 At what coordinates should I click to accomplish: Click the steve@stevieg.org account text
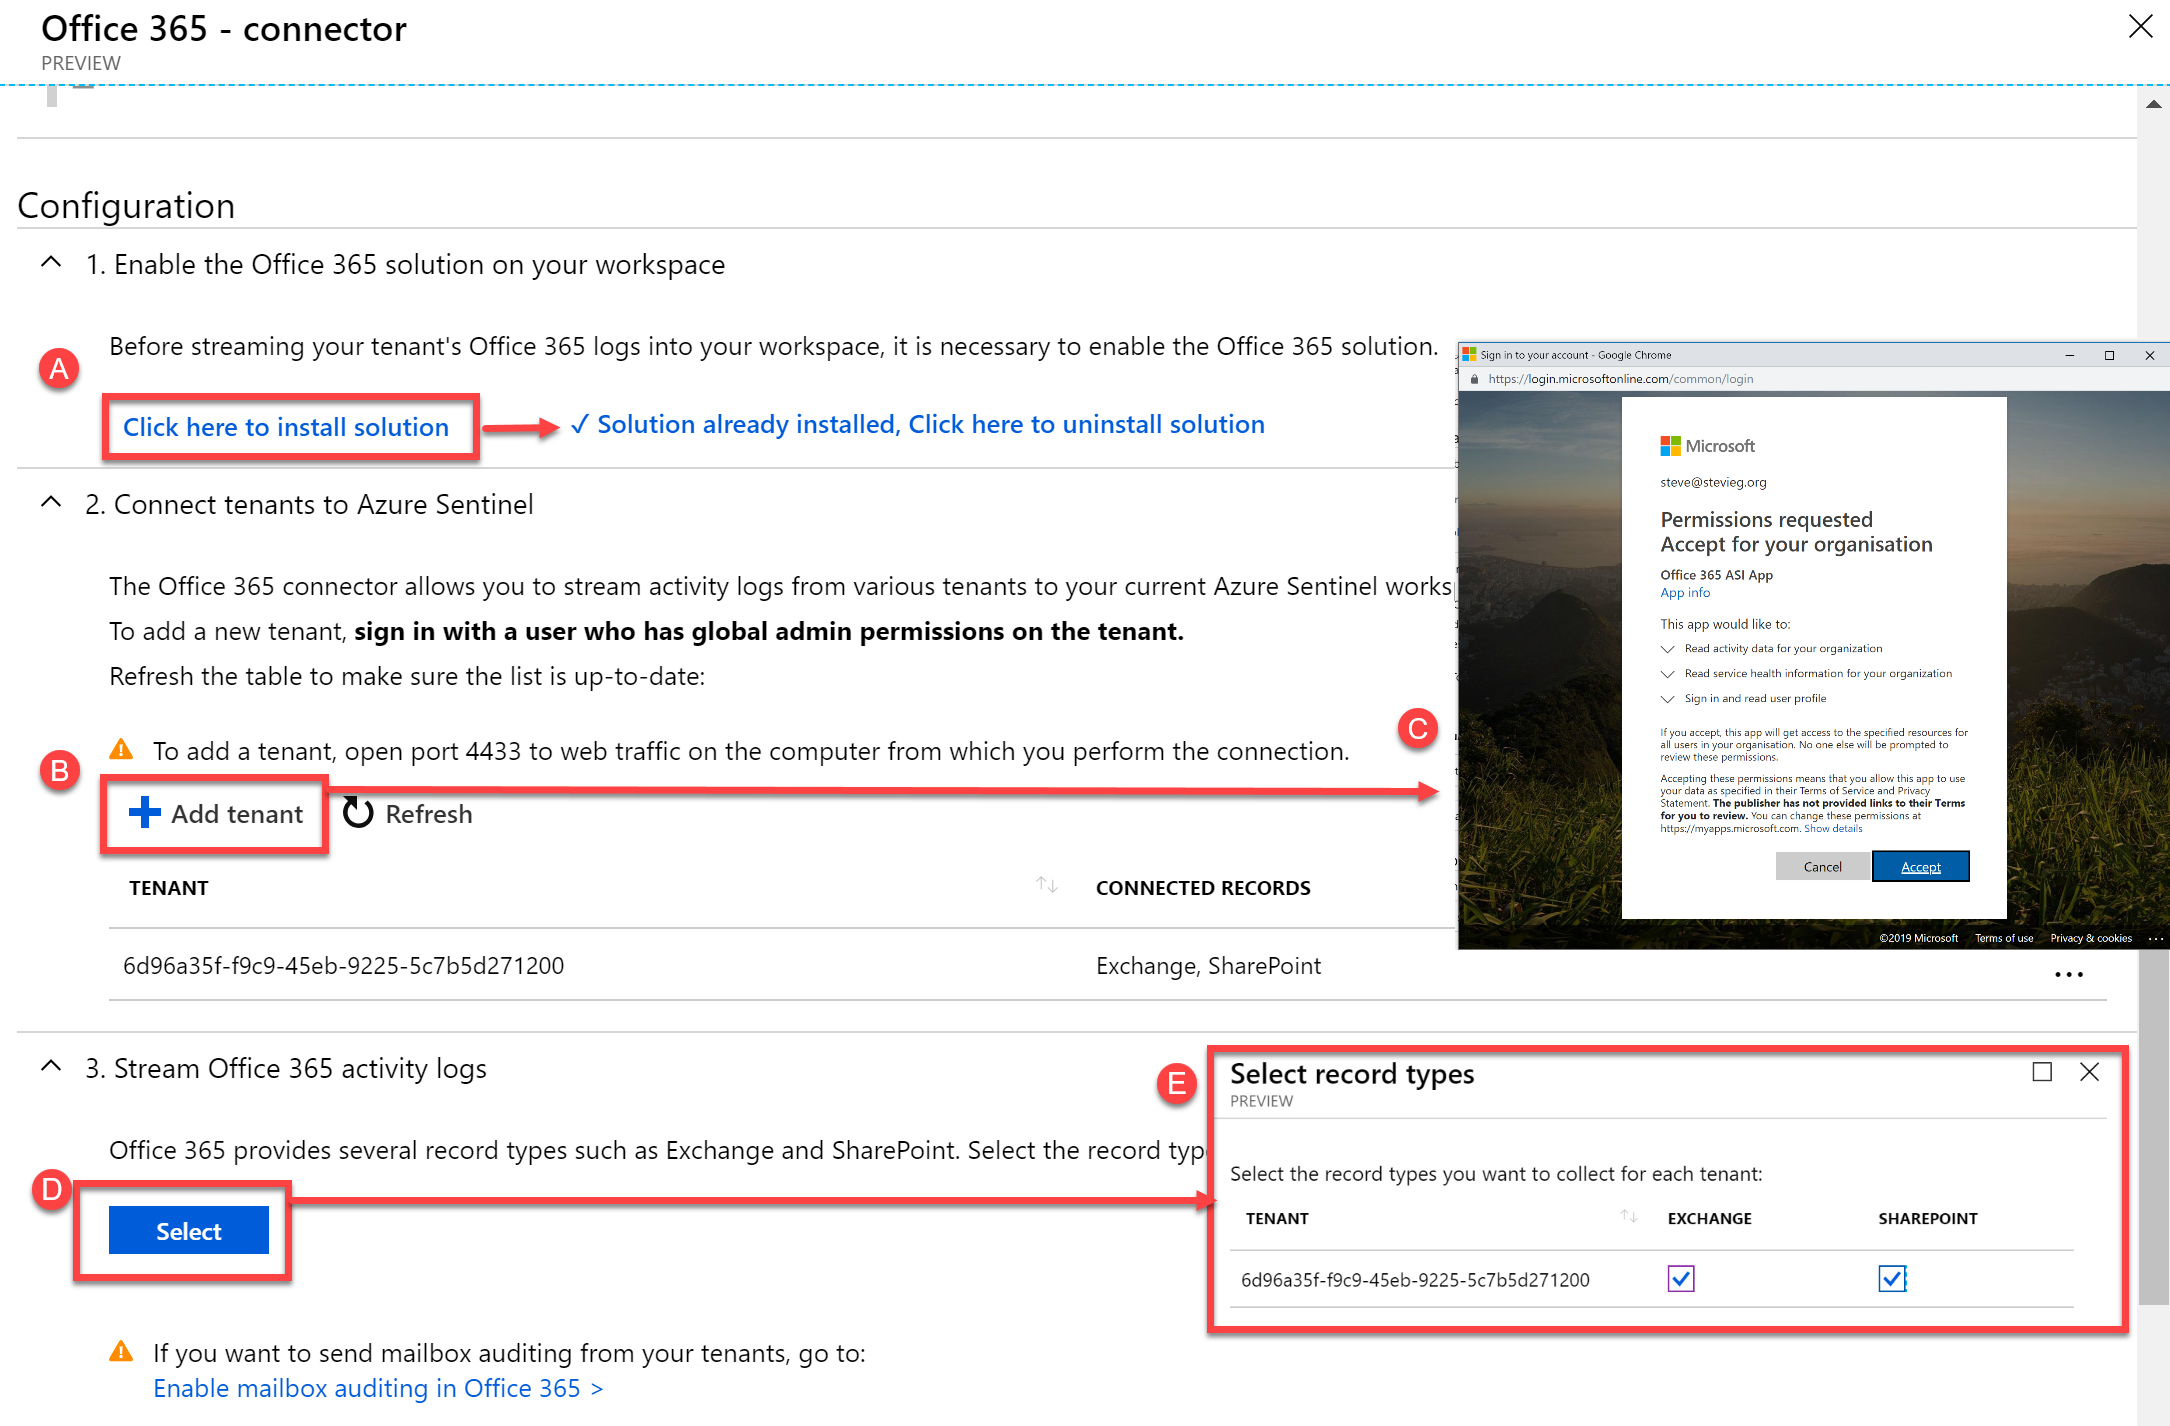click(x=1713, y=482)
